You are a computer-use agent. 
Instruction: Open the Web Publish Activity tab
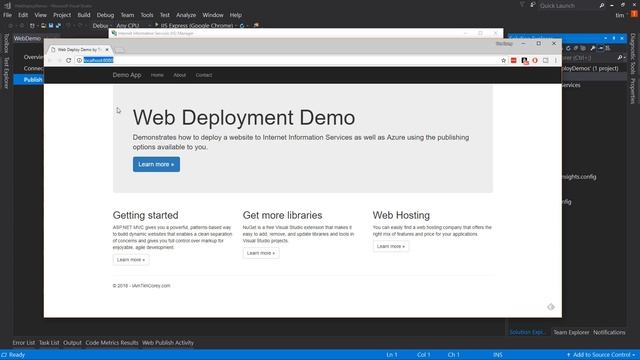[168, 343]
